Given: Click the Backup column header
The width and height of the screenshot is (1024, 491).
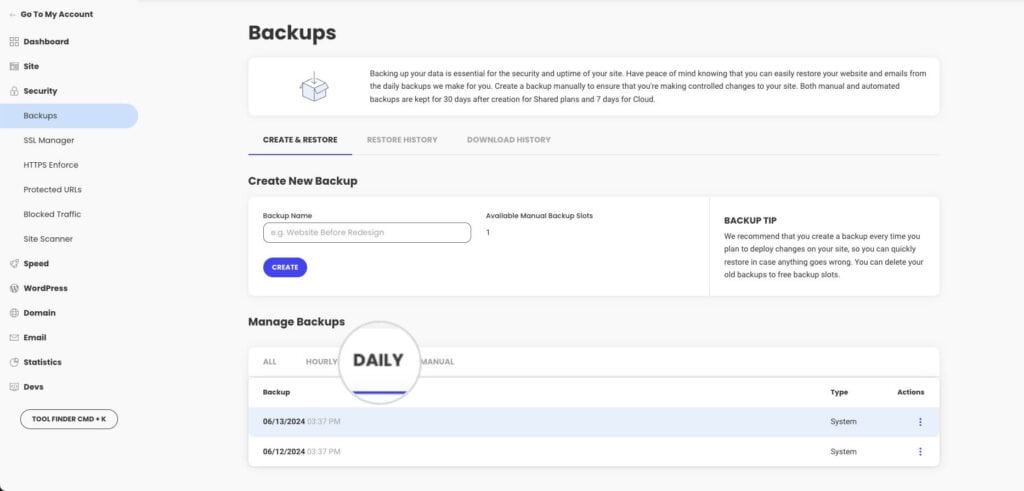Looking at the screenshot, I should 276,392.
